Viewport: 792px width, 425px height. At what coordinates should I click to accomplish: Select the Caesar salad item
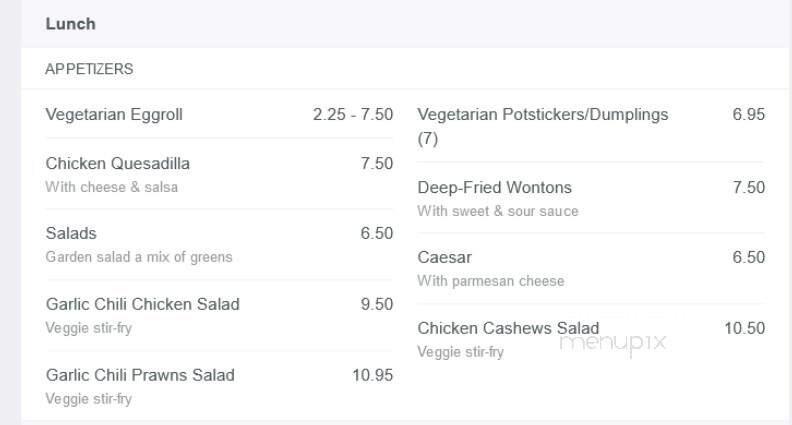444,257
